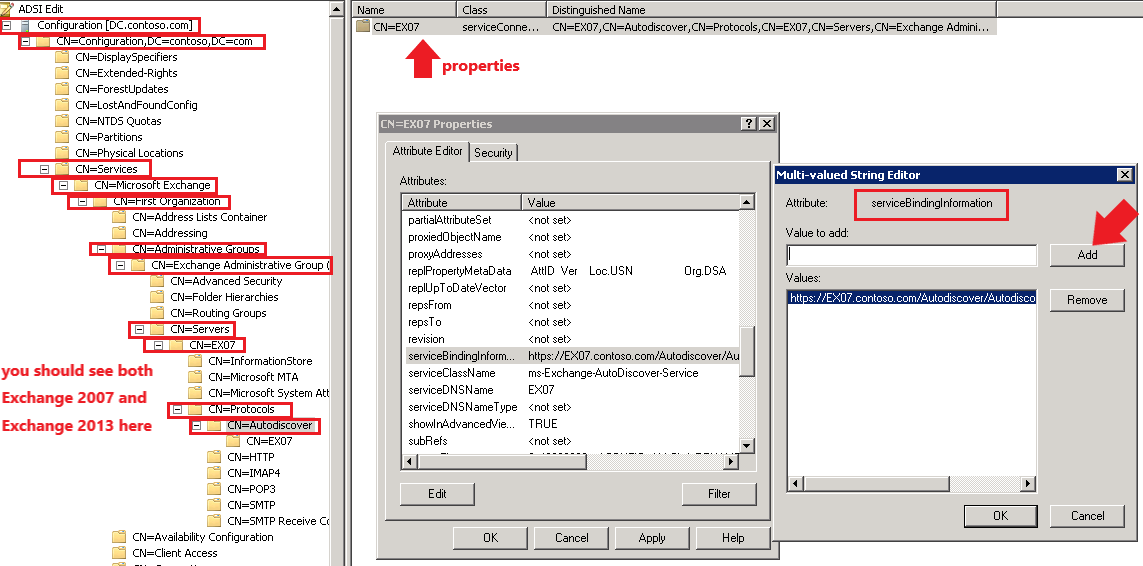The width and height of the screenshot is (1143, 566).
Task: Select the https://EX07.contoso.com/Autodiscover value entry
Action: (x=912, y=298)
